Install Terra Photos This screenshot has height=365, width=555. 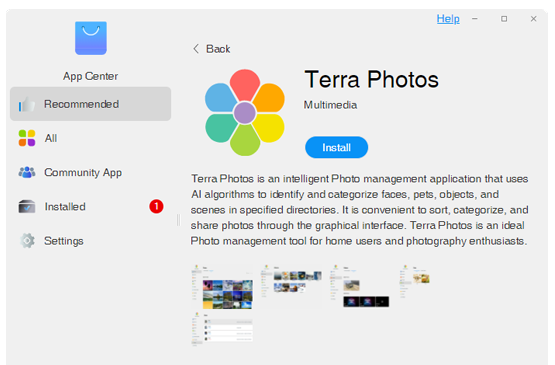click(337, 147)
